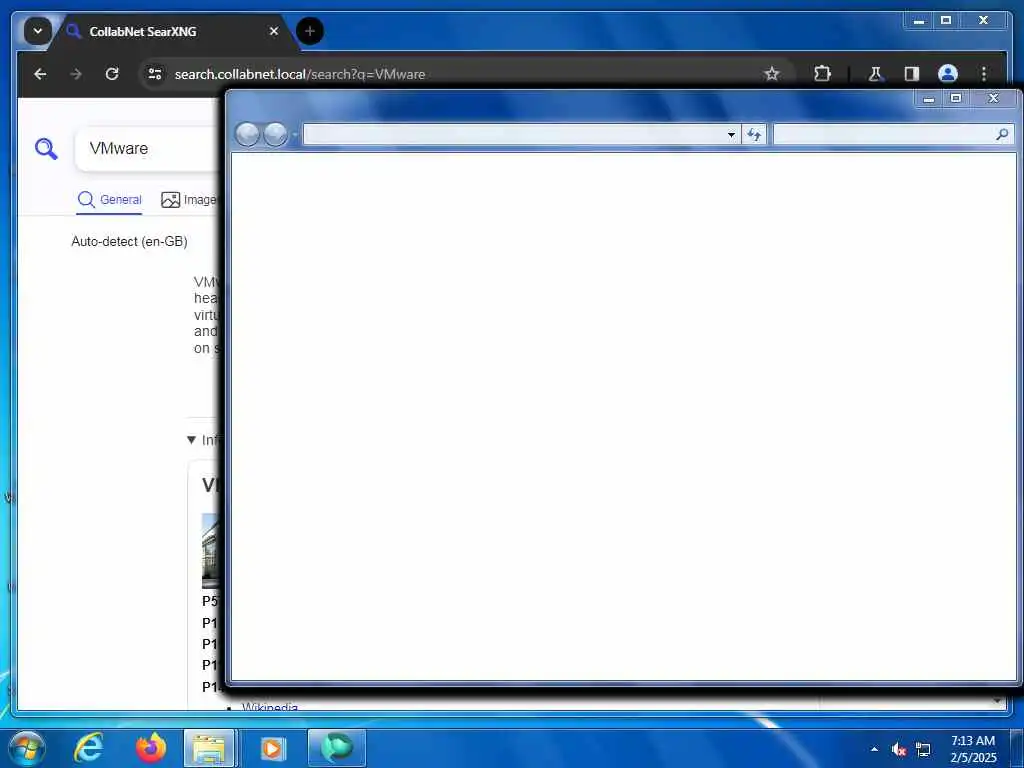
Task: Click the Chrome forward arrow
Action: click(x=76, y=74)
